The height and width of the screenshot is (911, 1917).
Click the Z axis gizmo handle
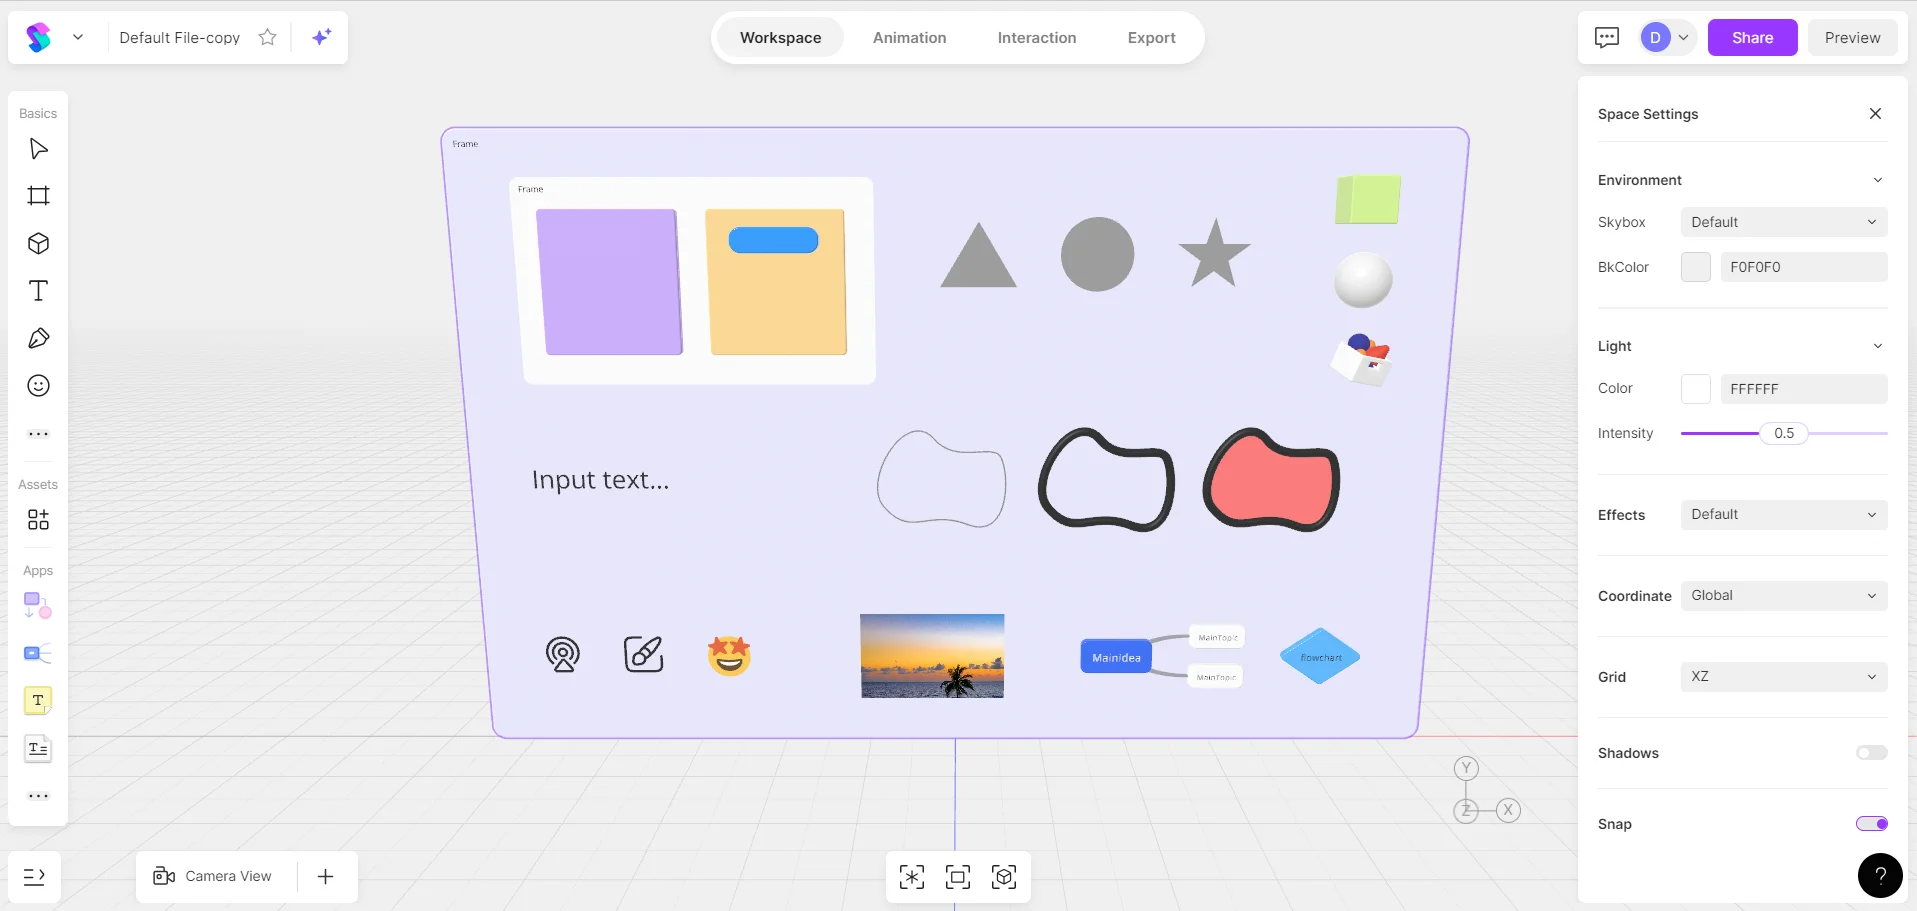click(1466, 810)
